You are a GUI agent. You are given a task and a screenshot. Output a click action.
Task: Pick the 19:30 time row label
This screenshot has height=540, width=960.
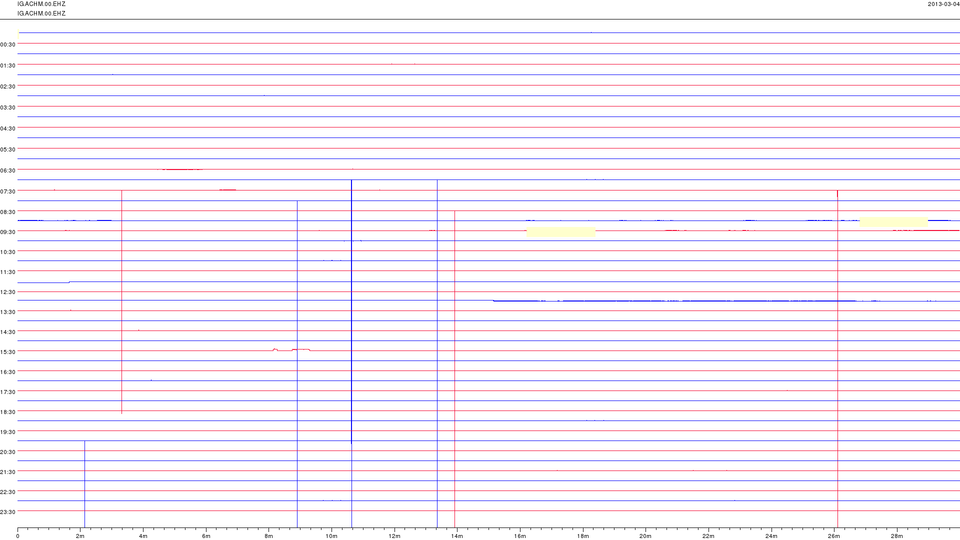pyautogui.click(x=7, y=432)
